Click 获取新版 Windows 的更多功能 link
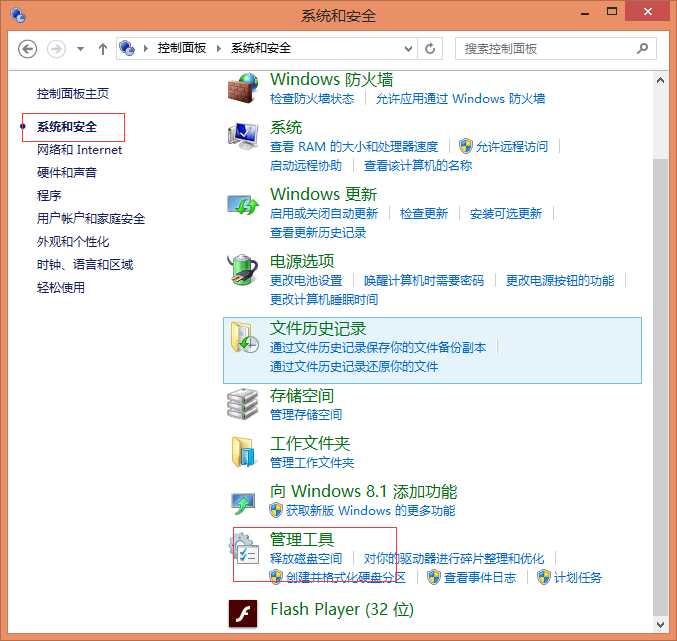Screen dimensions: 677x641 pyautogui.click(x=370, y=511)
